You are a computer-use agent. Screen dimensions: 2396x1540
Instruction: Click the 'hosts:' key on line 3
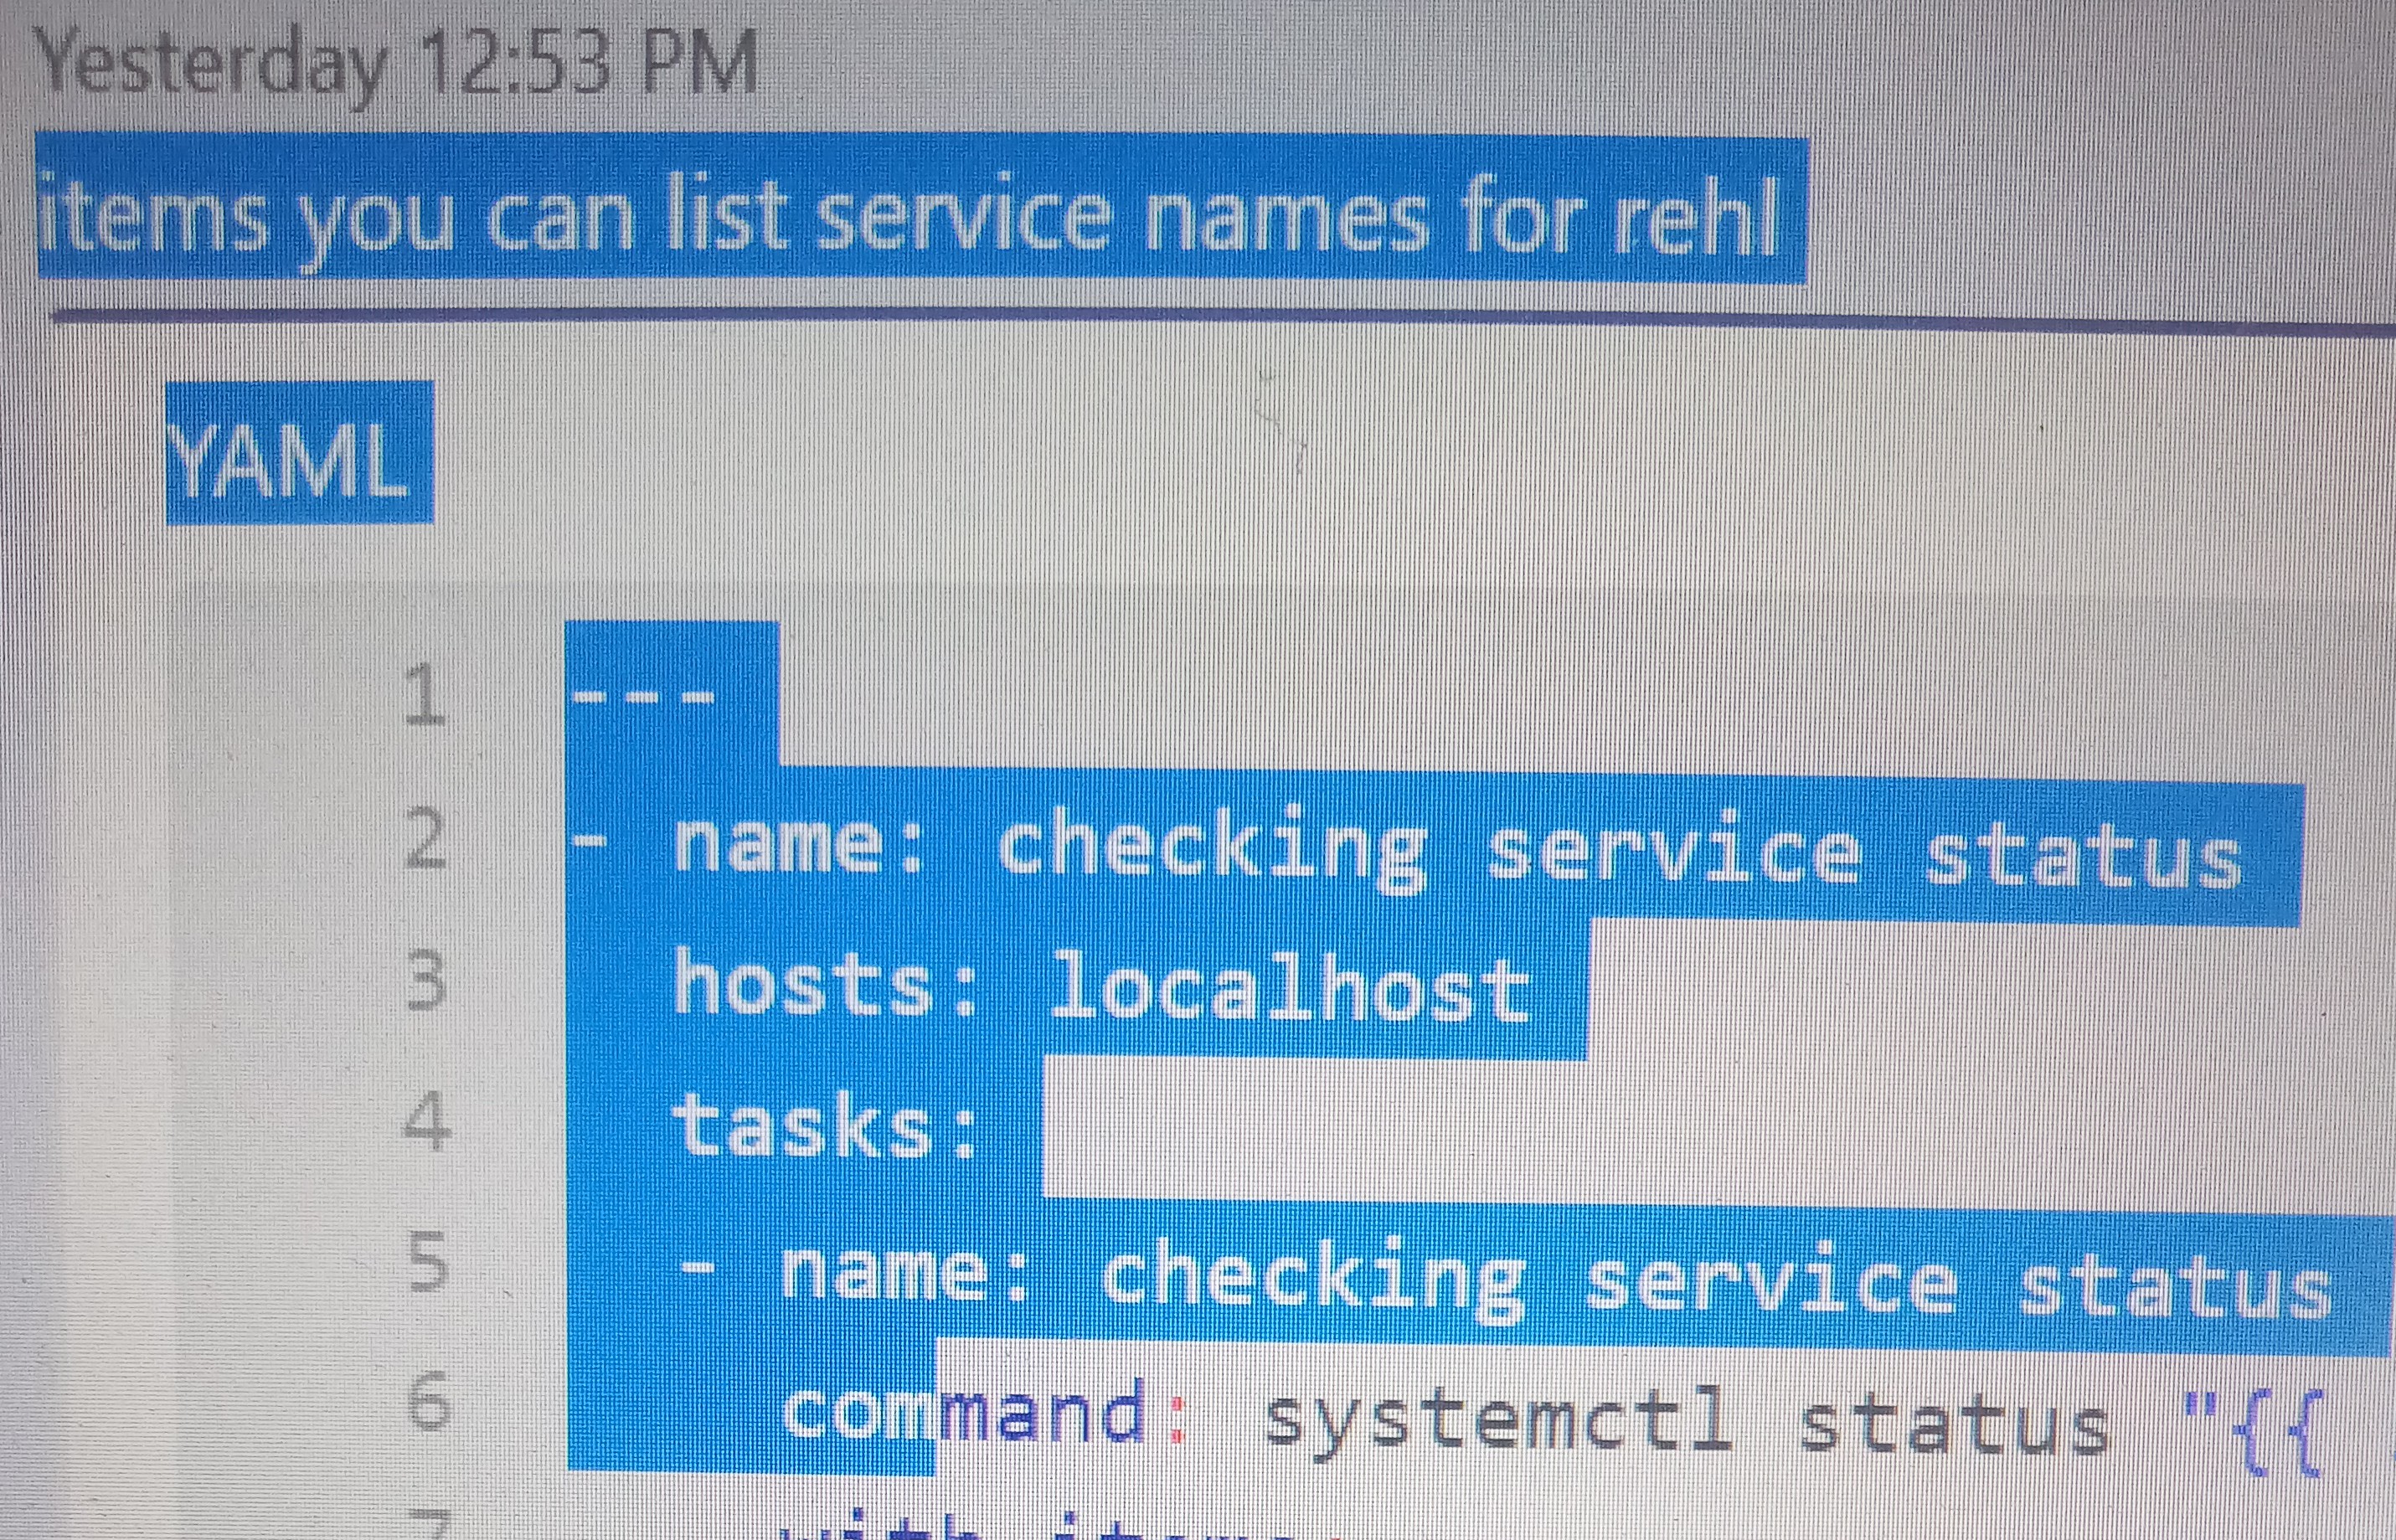pyautogui.click(x=825, y=983)
